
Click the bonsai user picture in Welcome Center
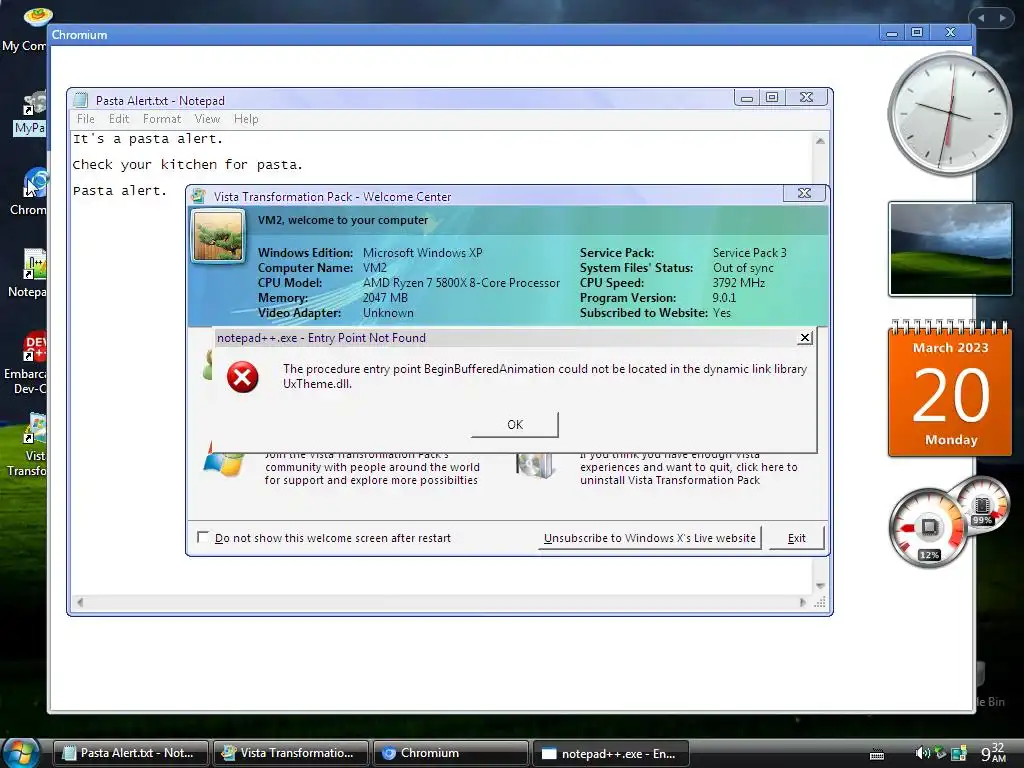(x=218, y=236)
